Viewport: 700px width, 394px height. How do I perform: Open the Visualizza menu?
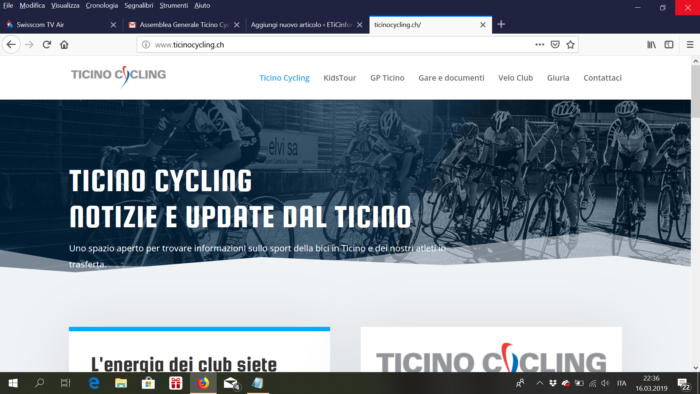tap(65, 5)
